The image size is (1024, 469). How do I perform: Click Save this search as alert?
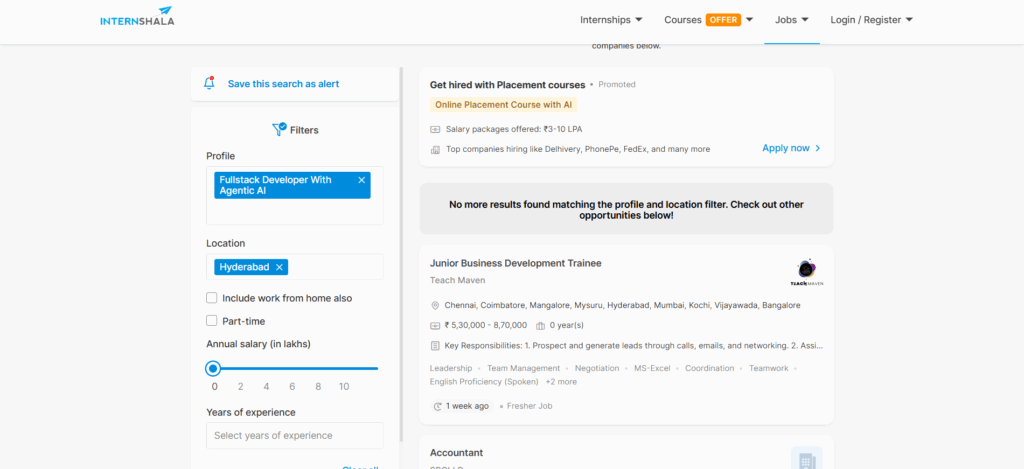[283, 84]
